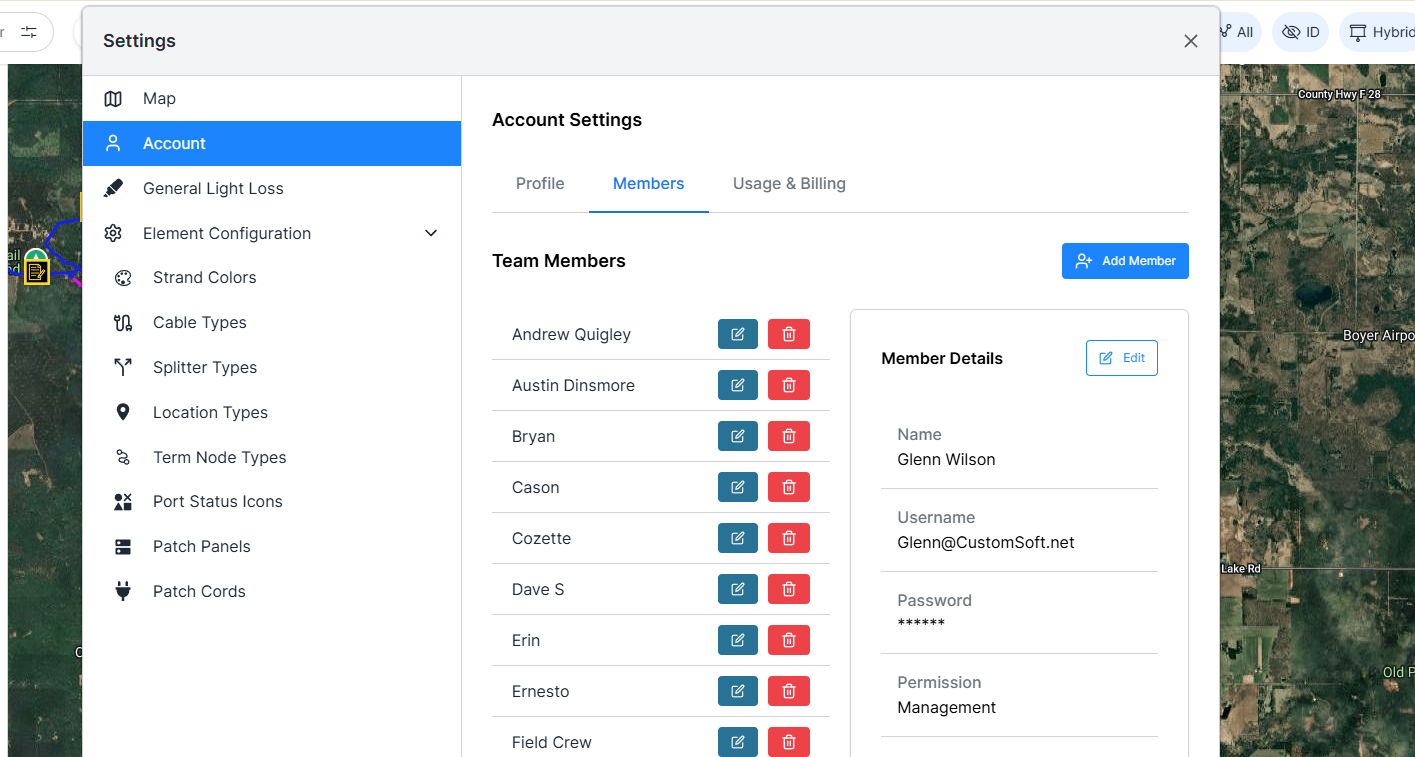Select Patch Cords plug item
The width and height of the screenshot is (1415, 757).
[x=198, y=591]
